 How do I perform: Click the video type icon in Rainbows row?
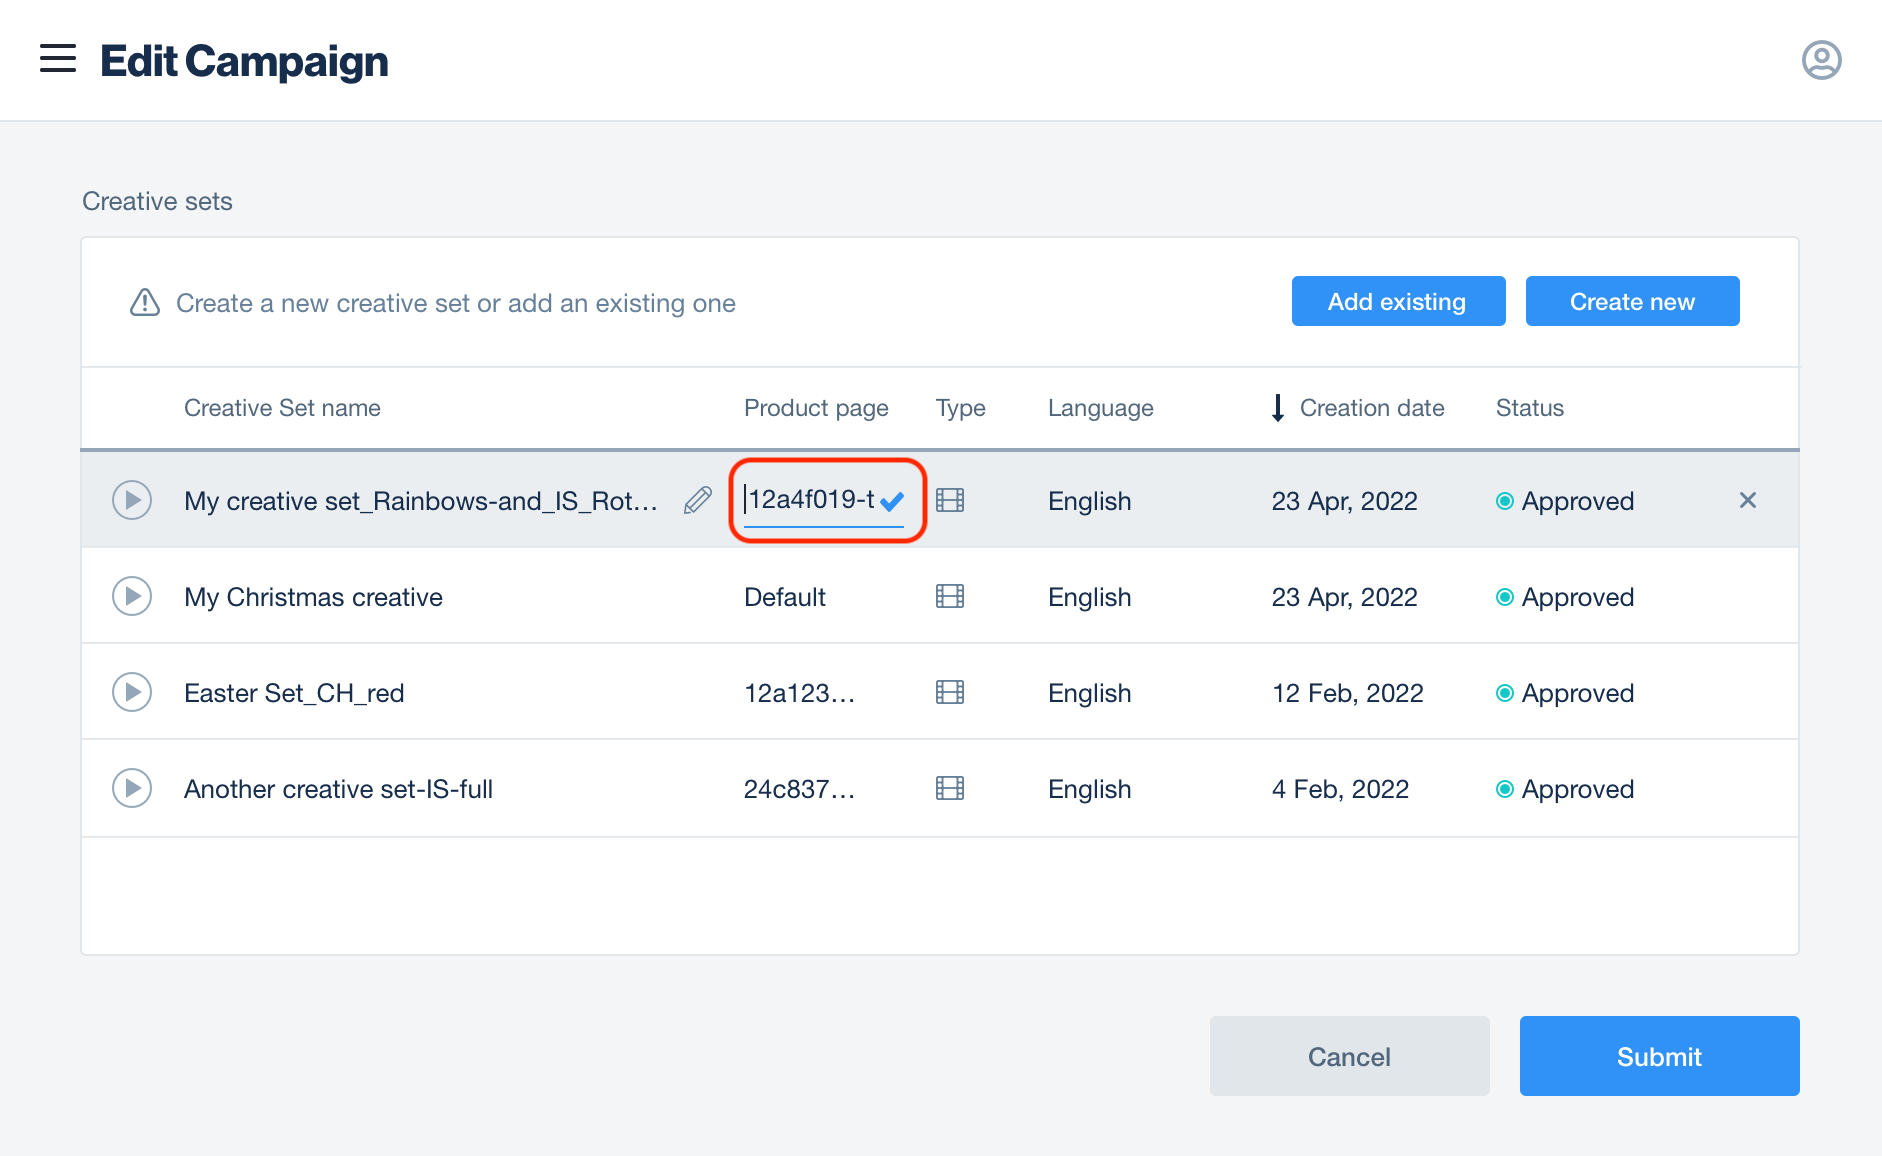950,500
